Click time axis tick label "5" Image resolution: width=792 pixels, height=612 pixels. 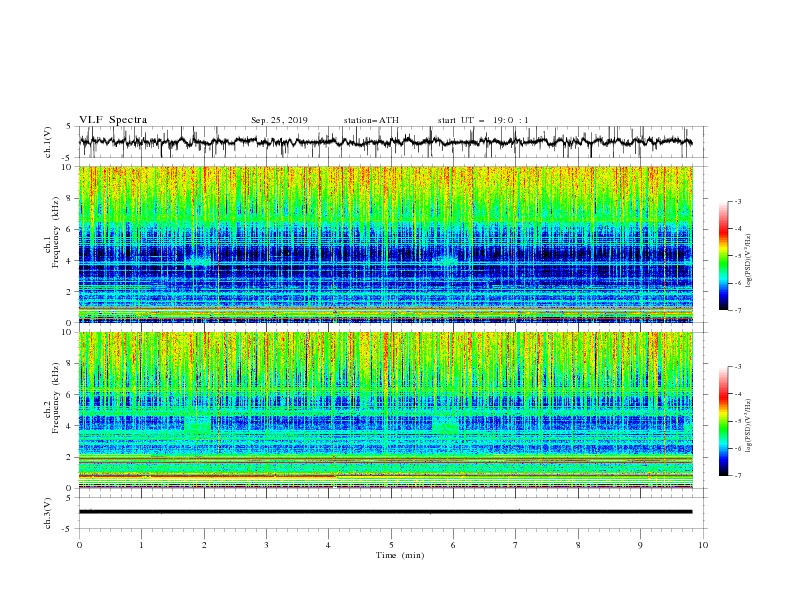pos(391,545)
